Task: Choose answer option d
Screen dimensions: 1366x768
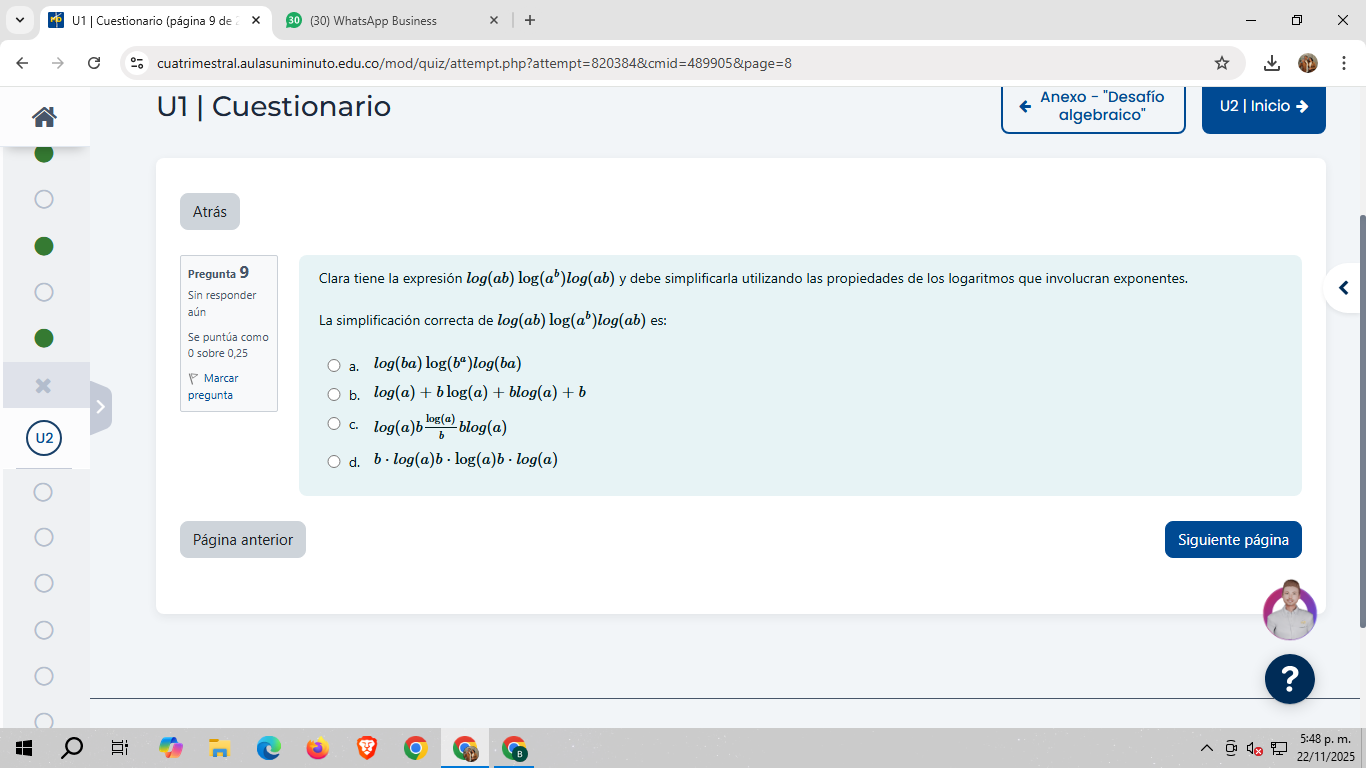Action: point(334,461)
